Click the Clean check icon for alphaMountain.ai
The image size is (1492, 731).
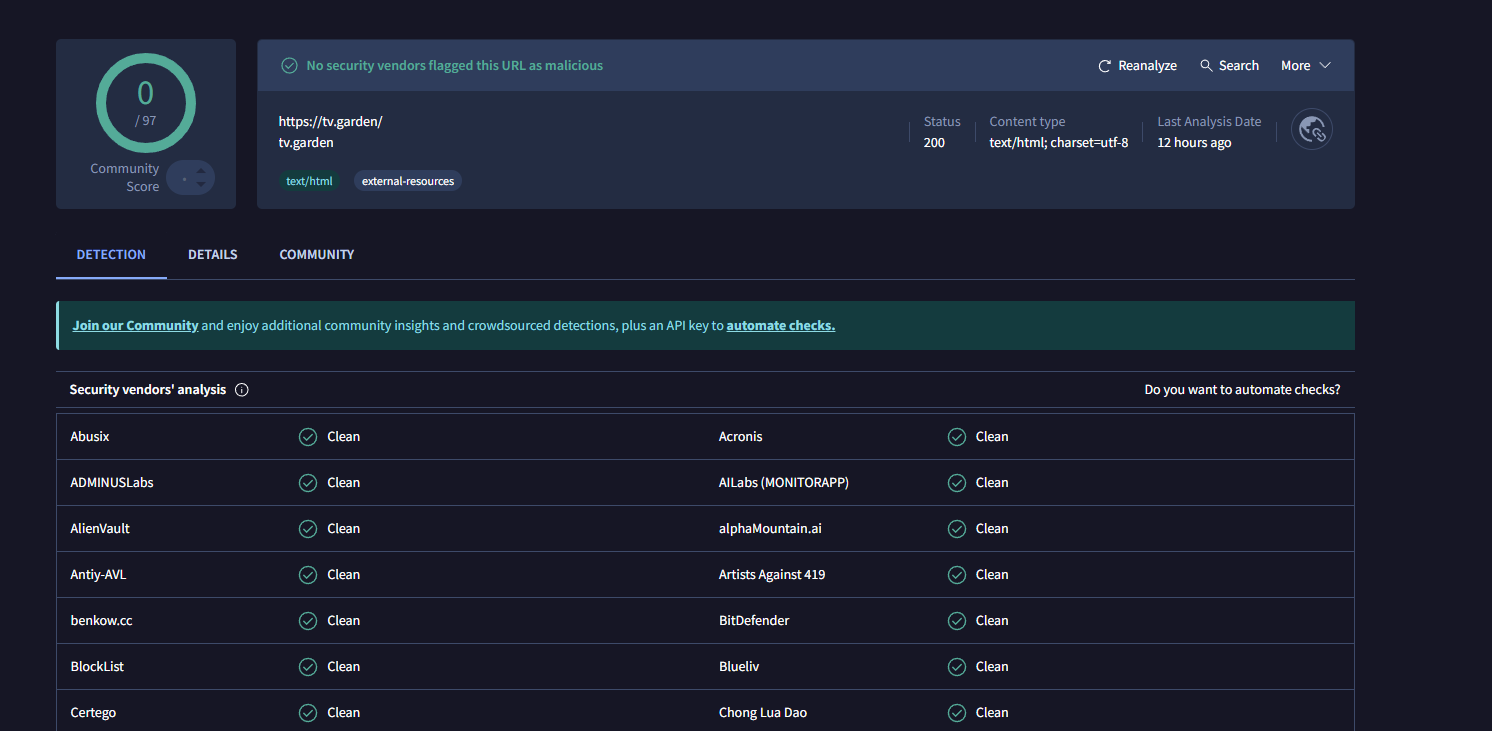click(957, 529)
